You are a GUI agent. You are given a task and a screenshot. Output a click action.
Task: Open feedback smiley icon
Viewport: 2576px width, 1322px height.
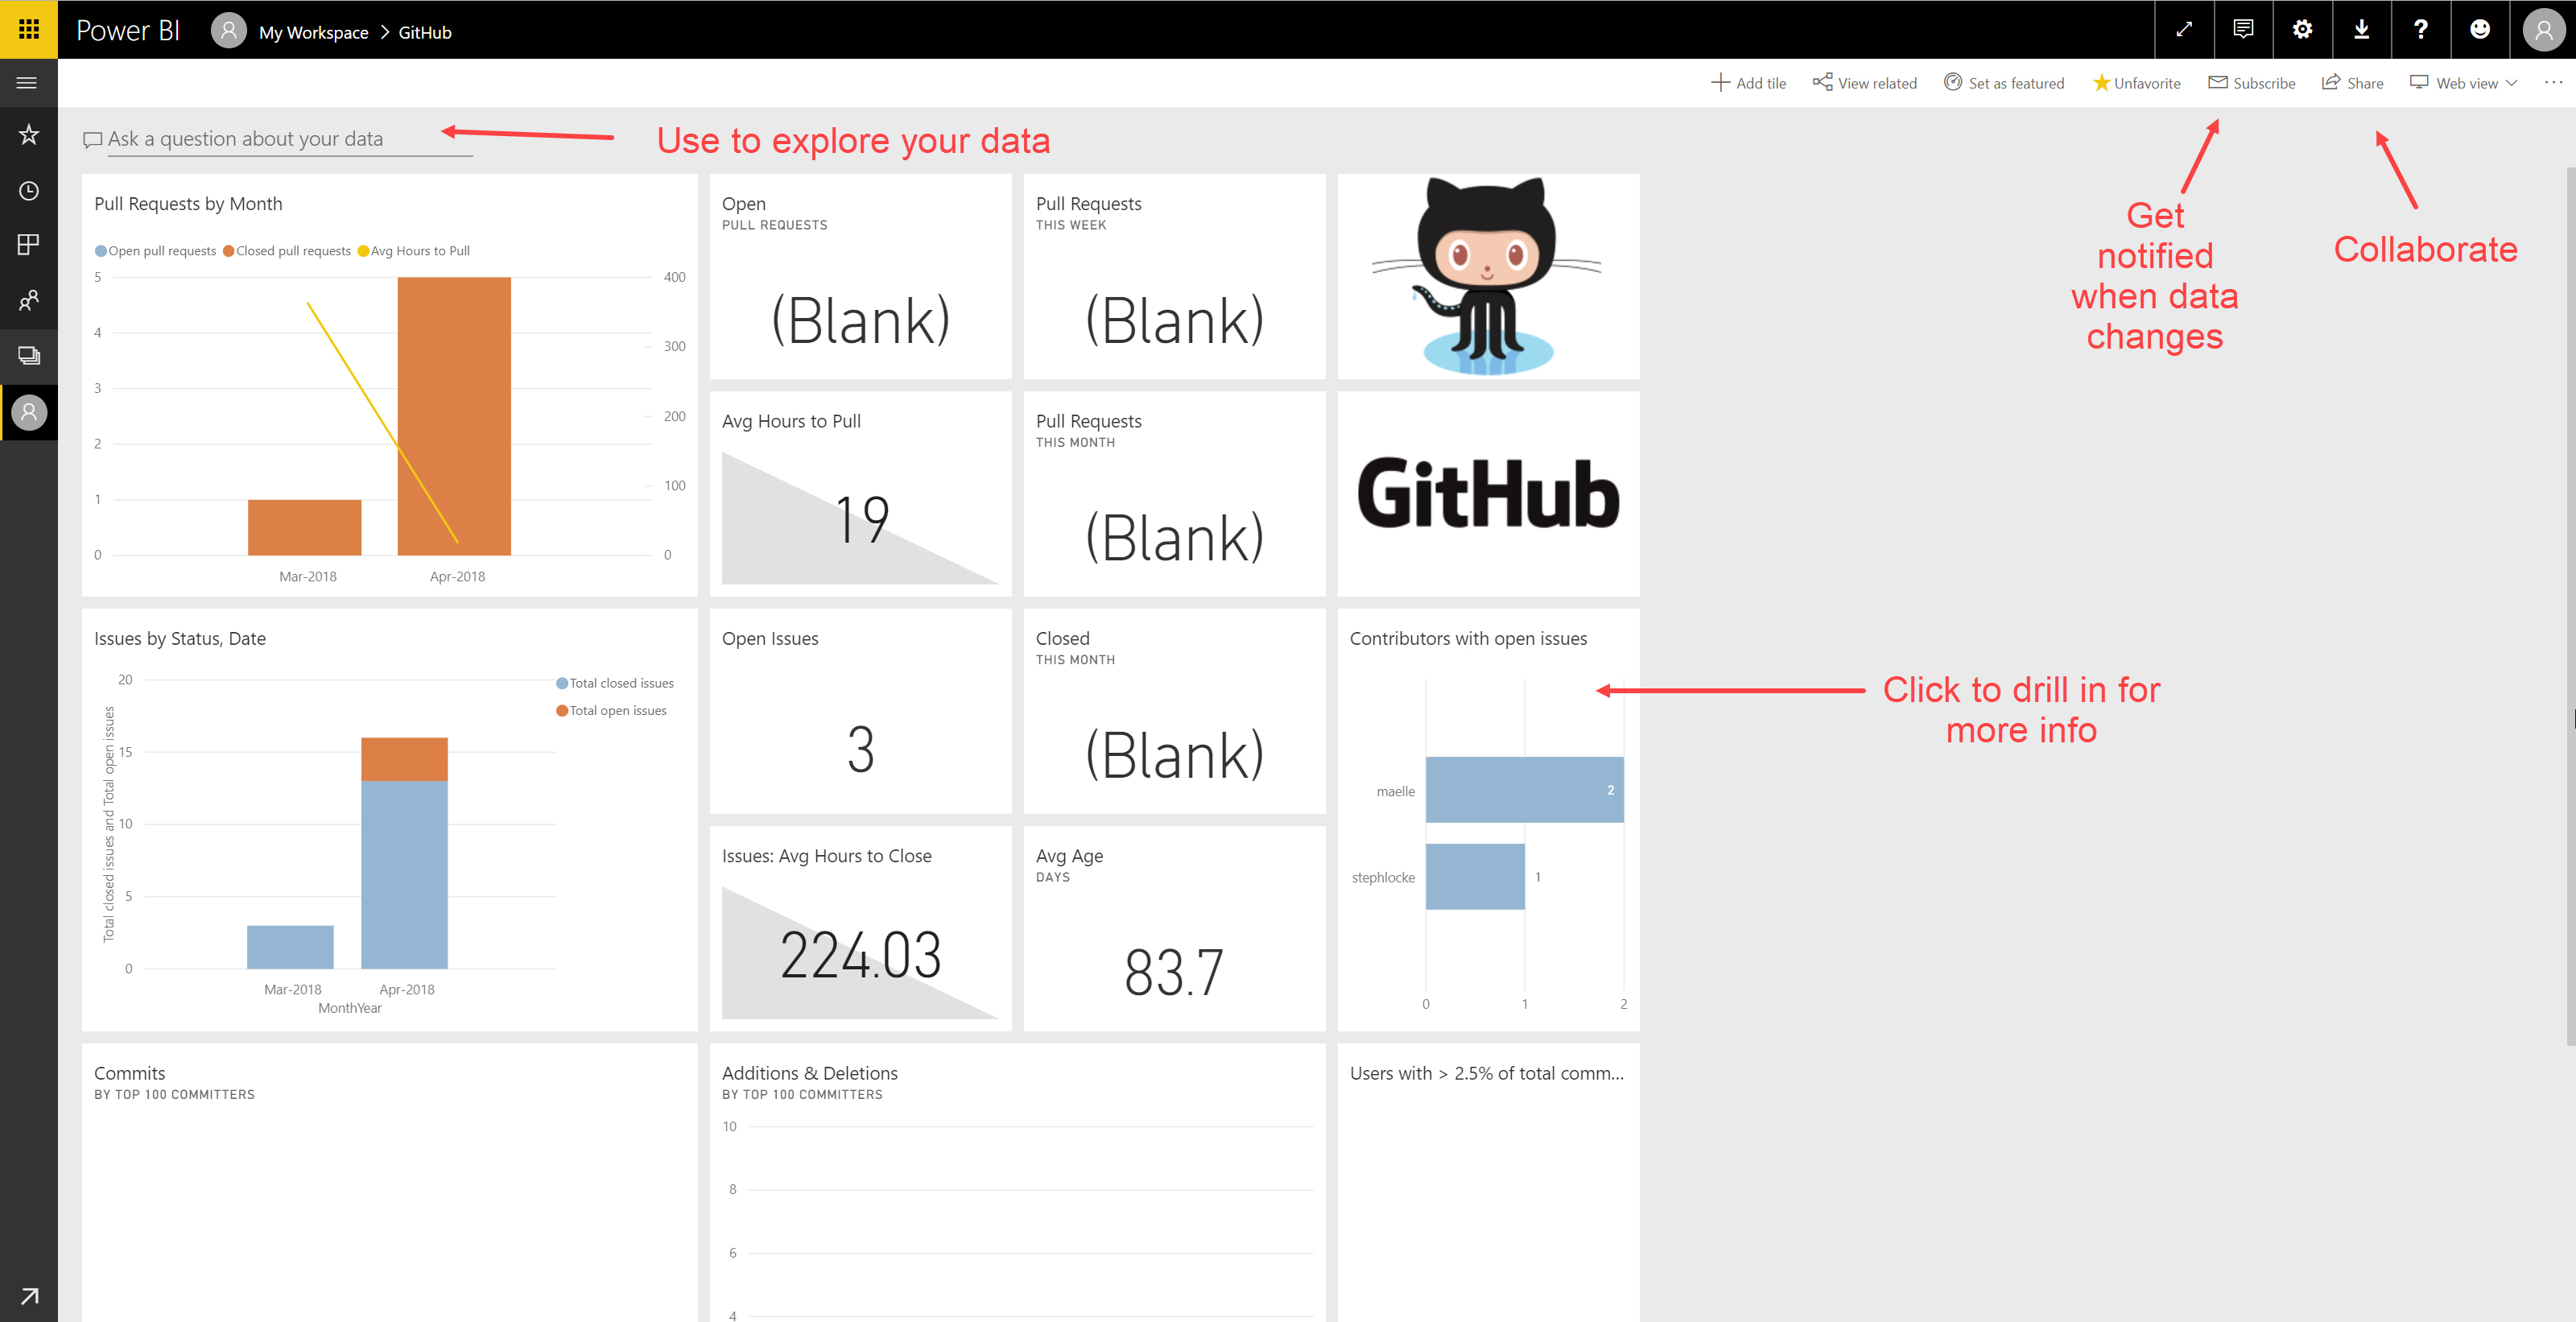tap(2479, 29)
